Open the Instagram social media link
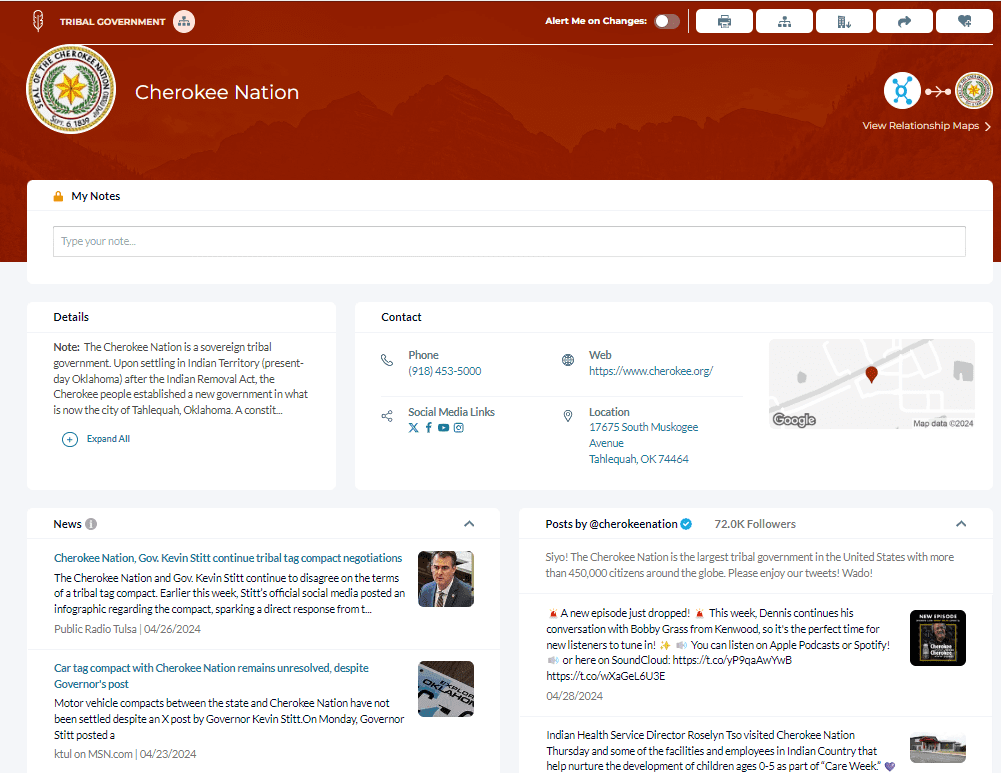Screen dimensions: 1001x773 click(458, 428)
